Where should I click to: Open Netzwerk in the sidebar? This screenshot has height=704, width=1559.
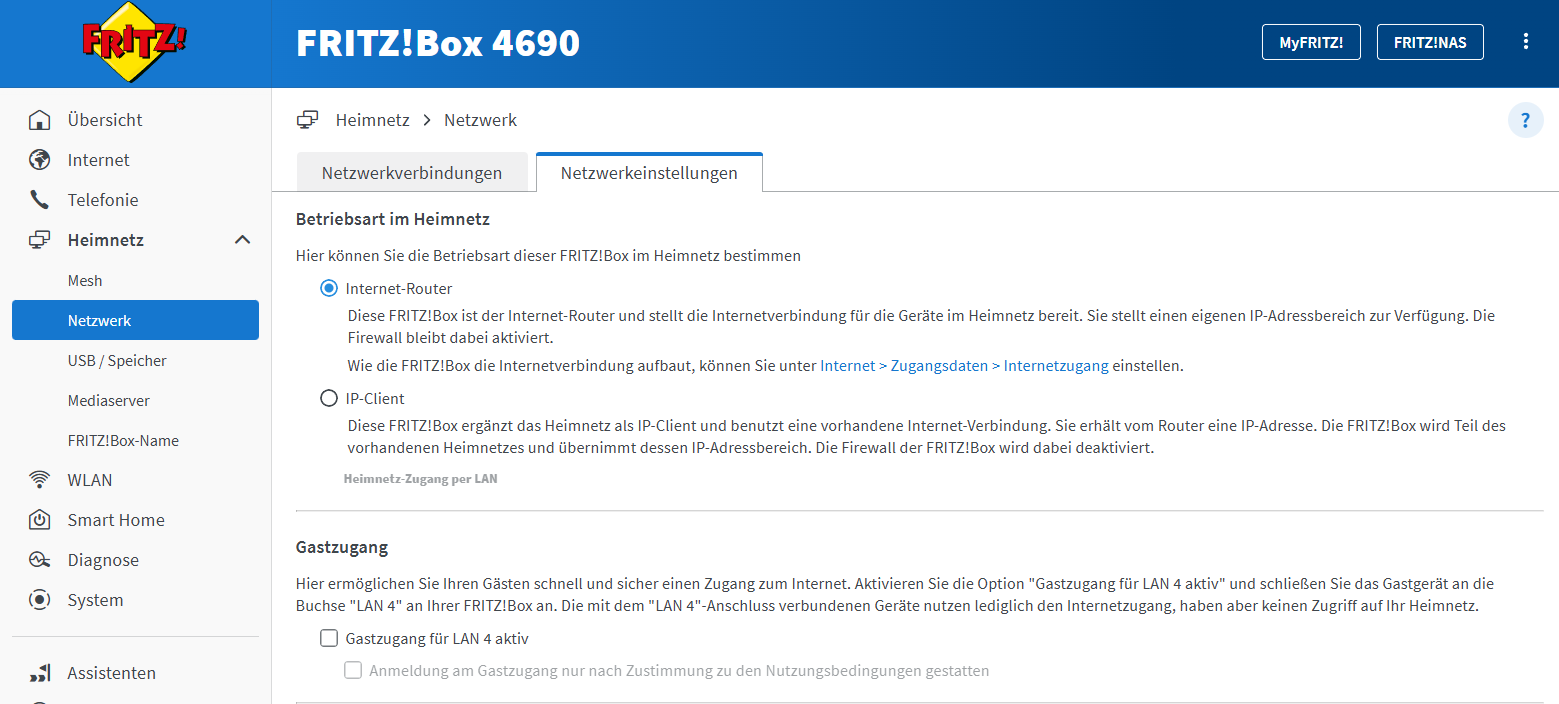pyautogui.click(x=136, y=320)
